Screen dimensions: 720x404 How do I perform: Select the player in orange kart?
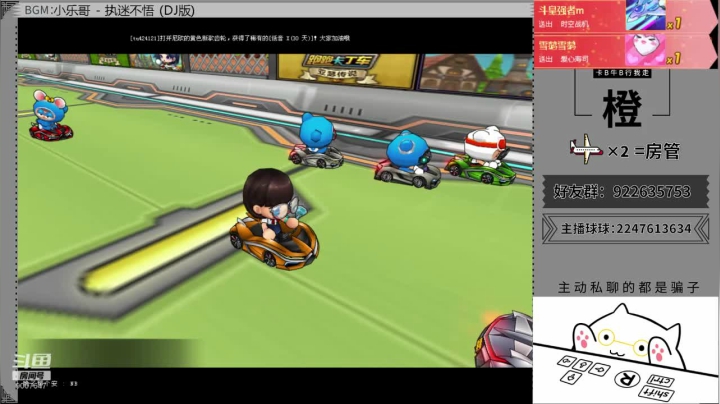[274, 219]
